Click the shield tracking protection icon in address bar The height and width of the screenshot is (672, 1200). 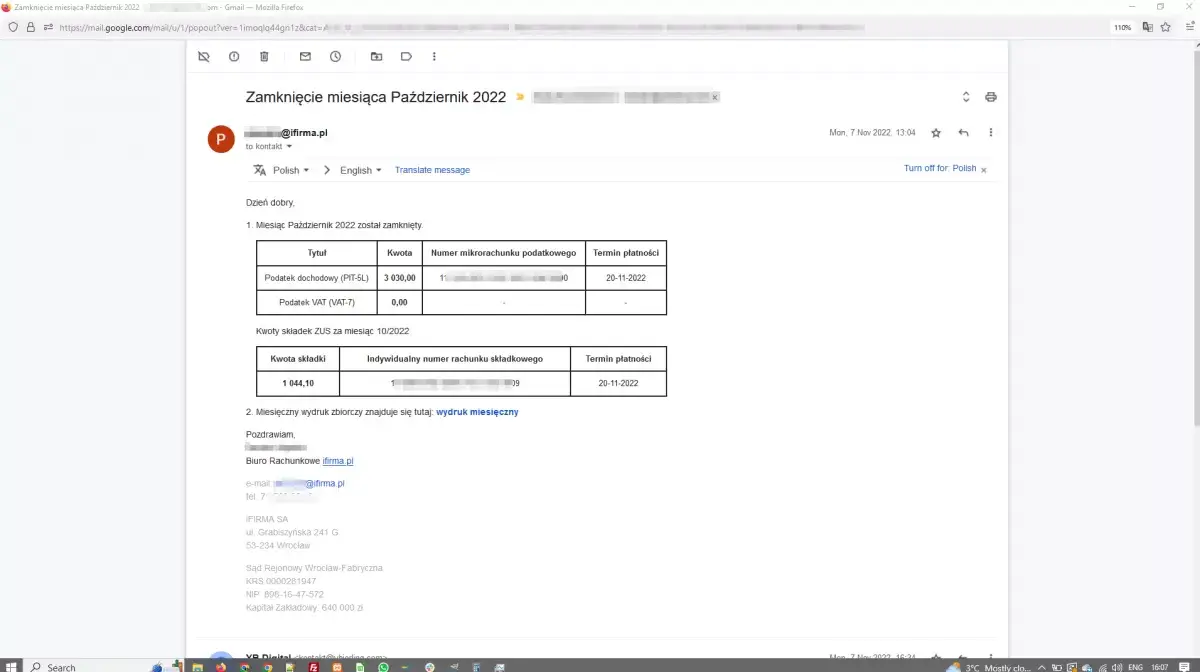point(13,27)
